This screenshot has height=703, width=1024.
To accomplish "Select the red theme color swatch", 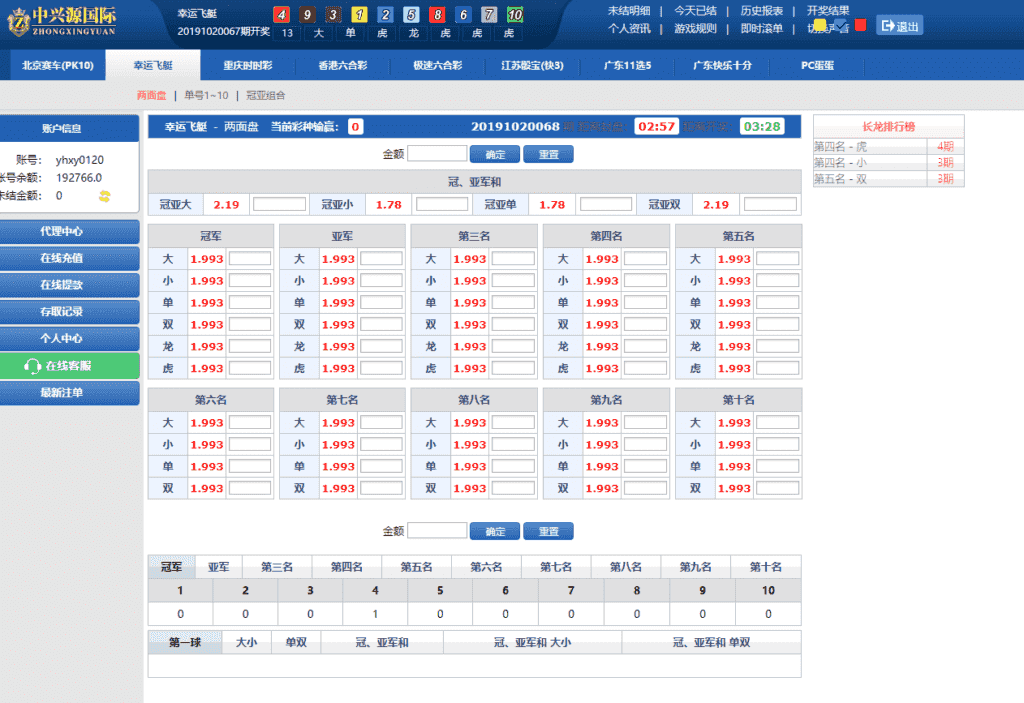I will [x=860, y=25].
